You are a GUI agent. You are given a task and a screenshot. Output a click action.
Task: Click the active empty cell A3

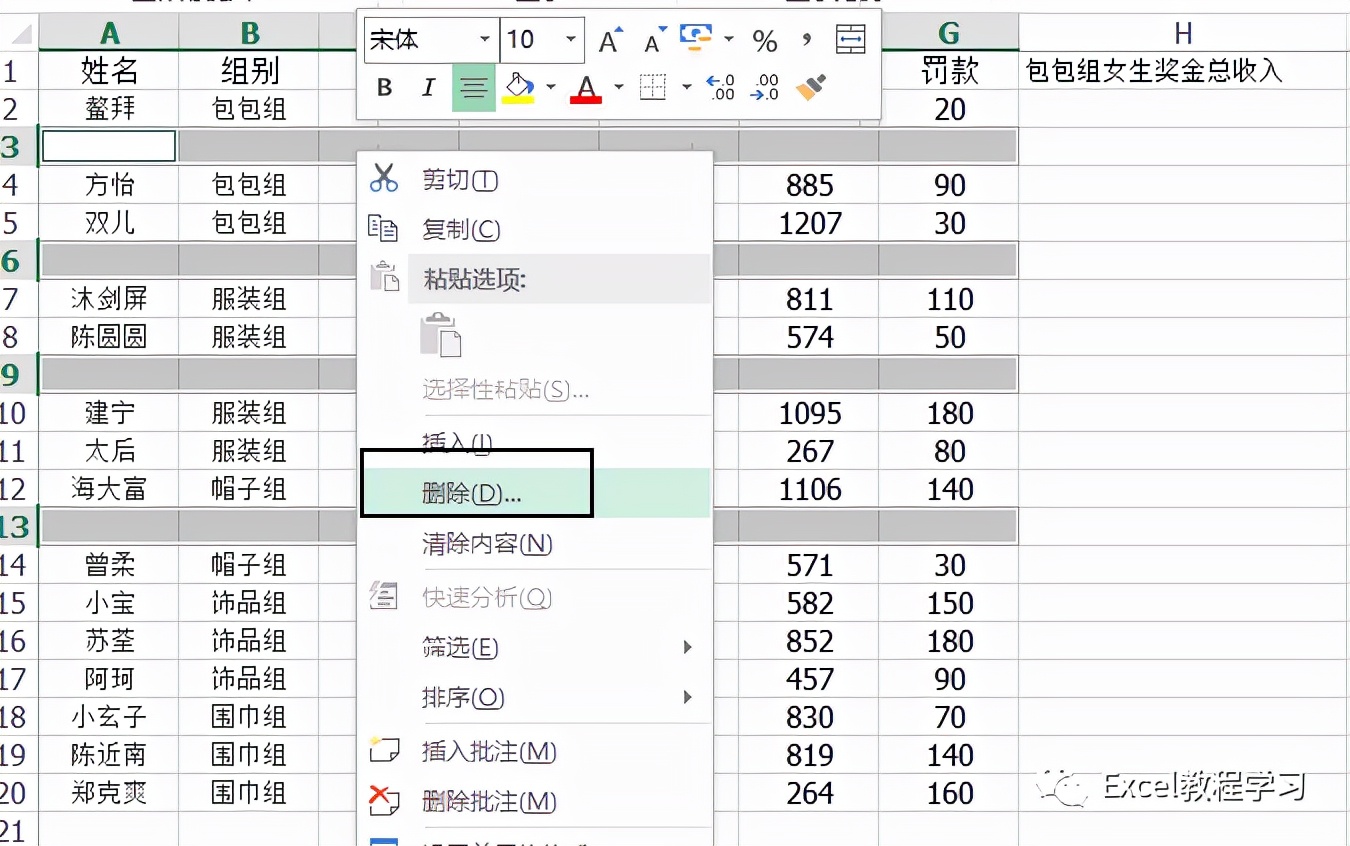tap(109, 146)
